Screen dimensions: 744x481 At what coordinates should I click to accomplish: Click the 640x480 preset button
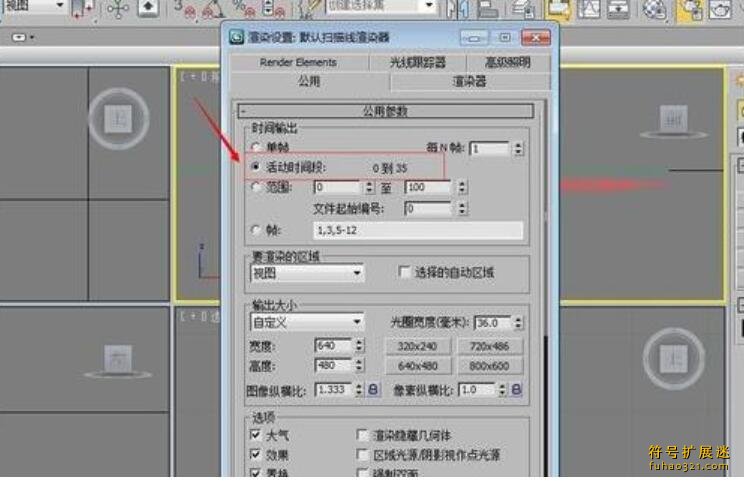417,366
